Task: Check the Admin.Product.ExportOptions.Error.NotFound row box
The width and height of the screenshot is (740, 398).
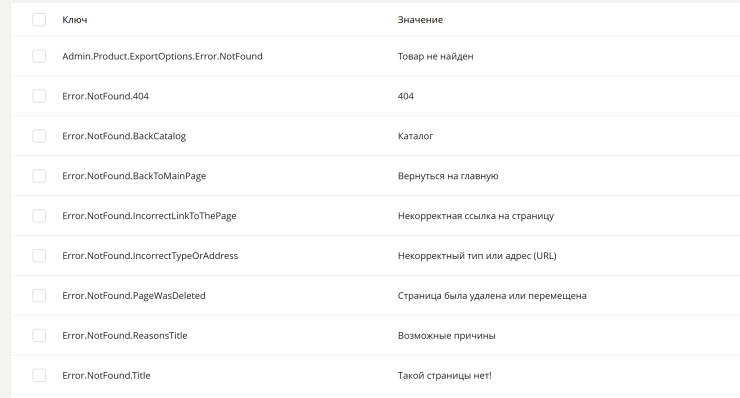Action: tap(39, 56)
